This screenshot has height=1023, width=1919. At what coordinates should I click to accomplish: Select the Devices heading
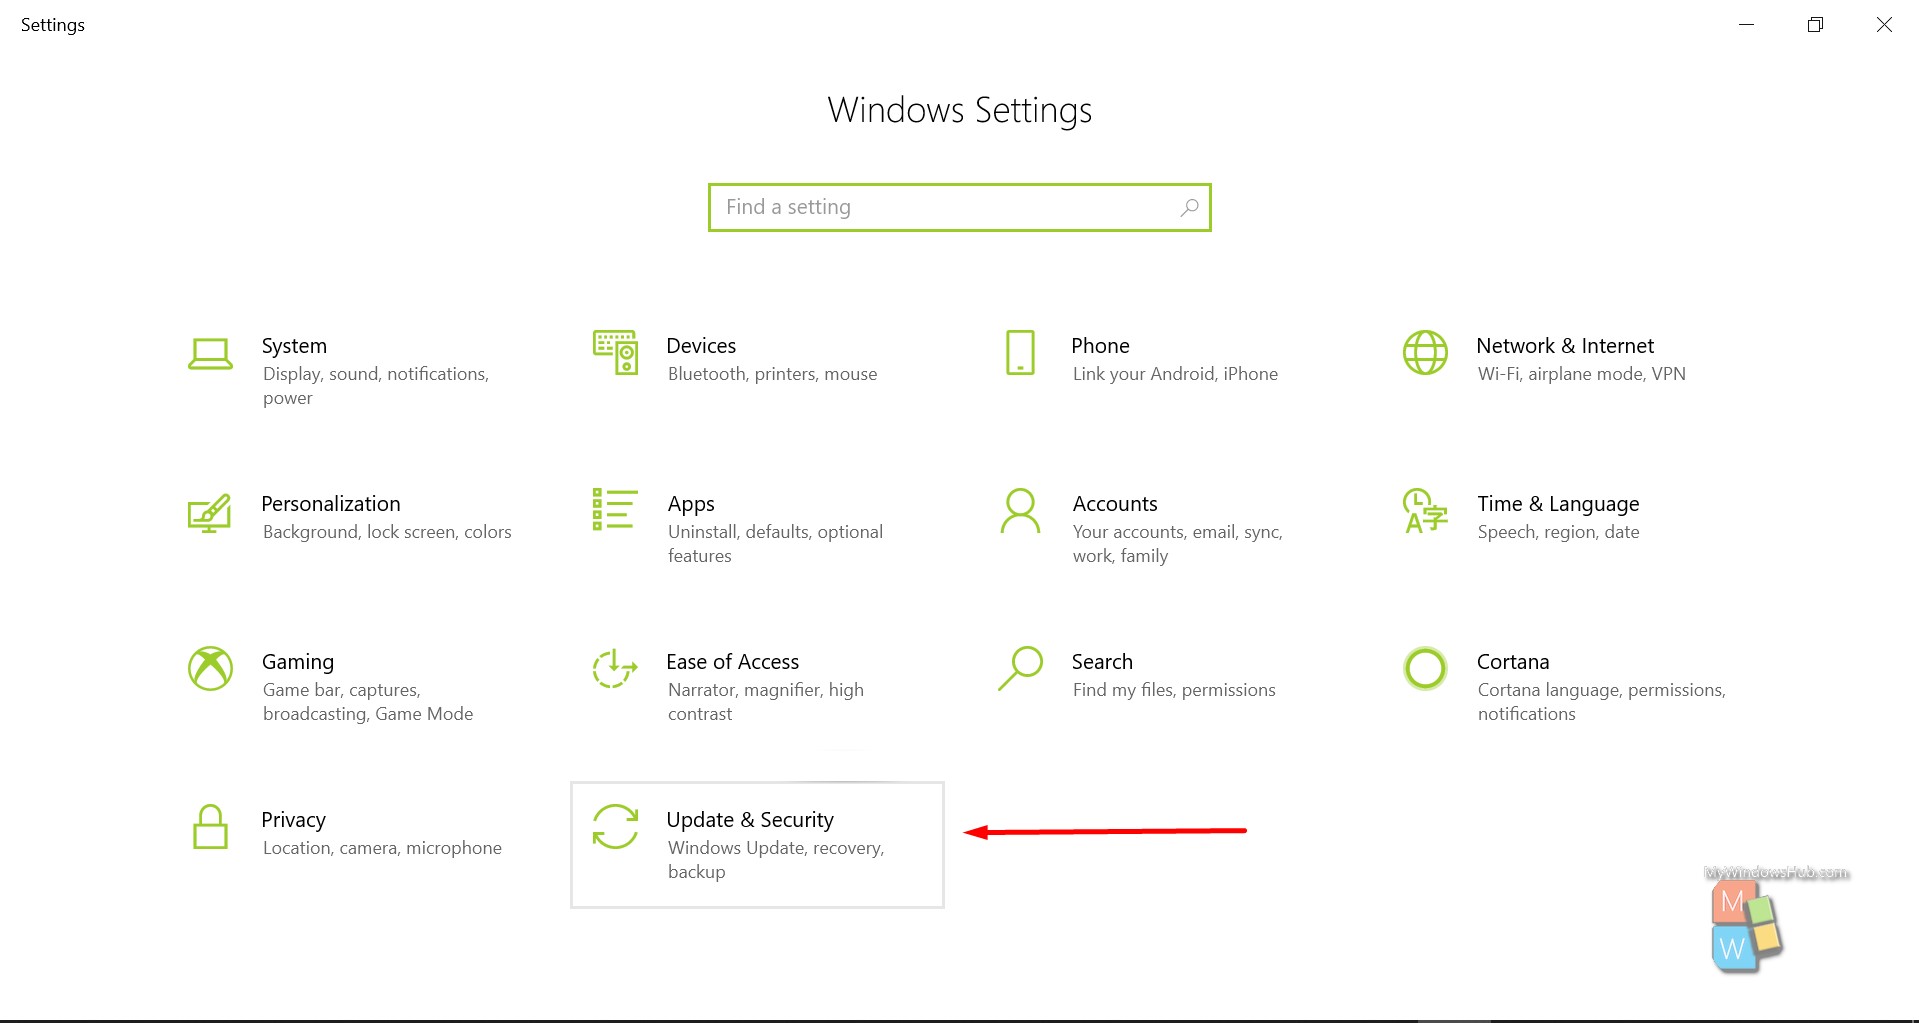click(x=701, y=346)
